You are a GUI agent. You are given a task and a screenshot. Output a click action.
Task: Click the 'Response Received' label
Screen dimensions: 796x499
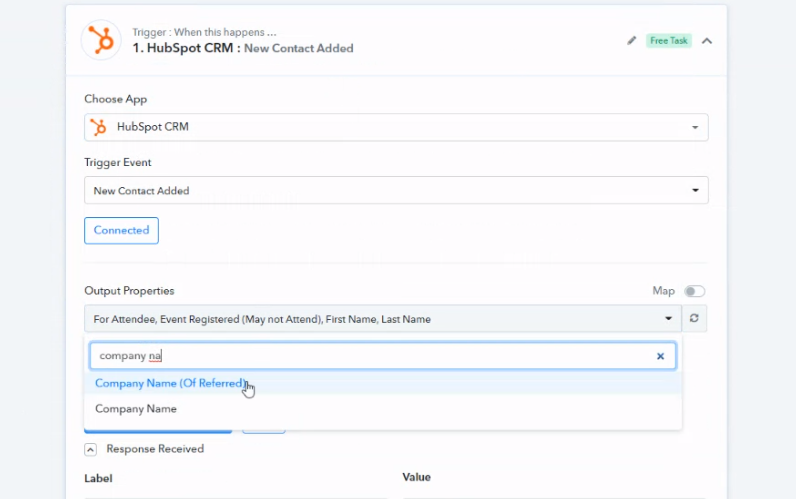(155, 449)
